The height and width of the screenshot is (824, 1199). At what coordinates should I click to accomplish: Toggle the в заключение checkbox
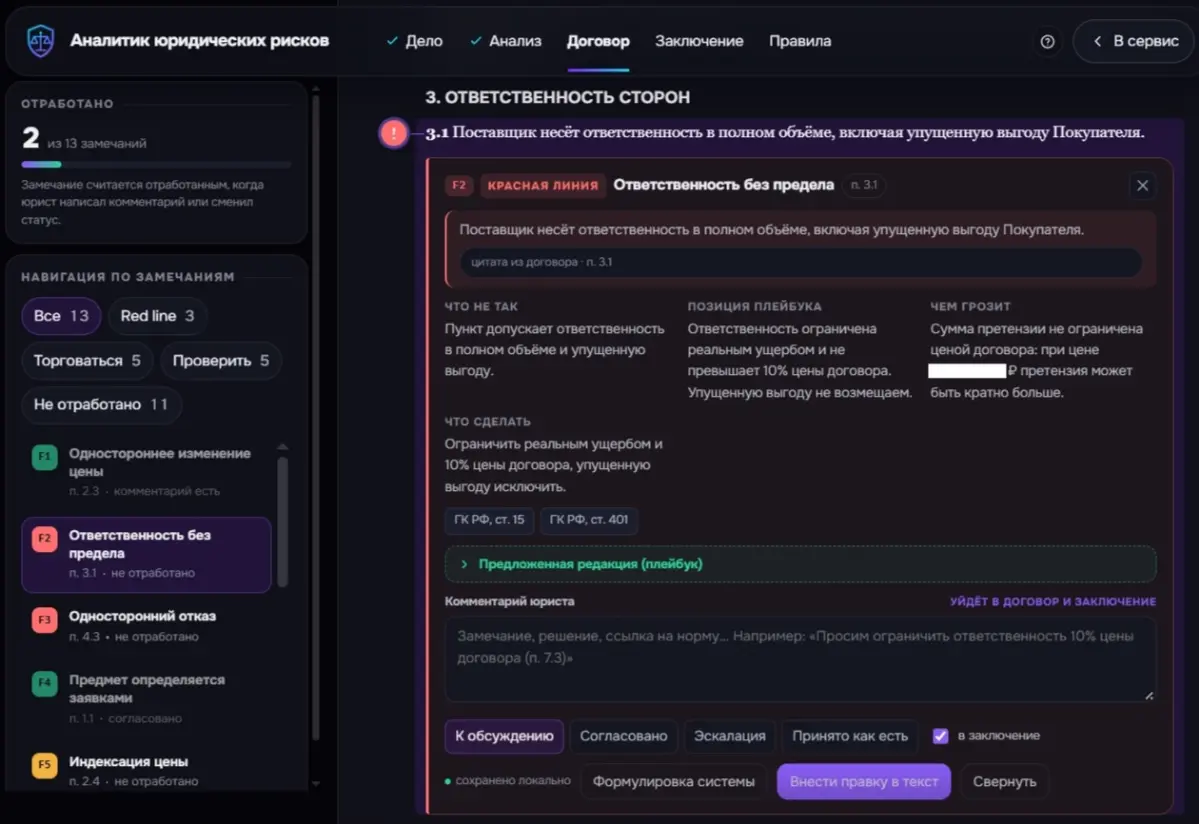click(x=941, y=736)
